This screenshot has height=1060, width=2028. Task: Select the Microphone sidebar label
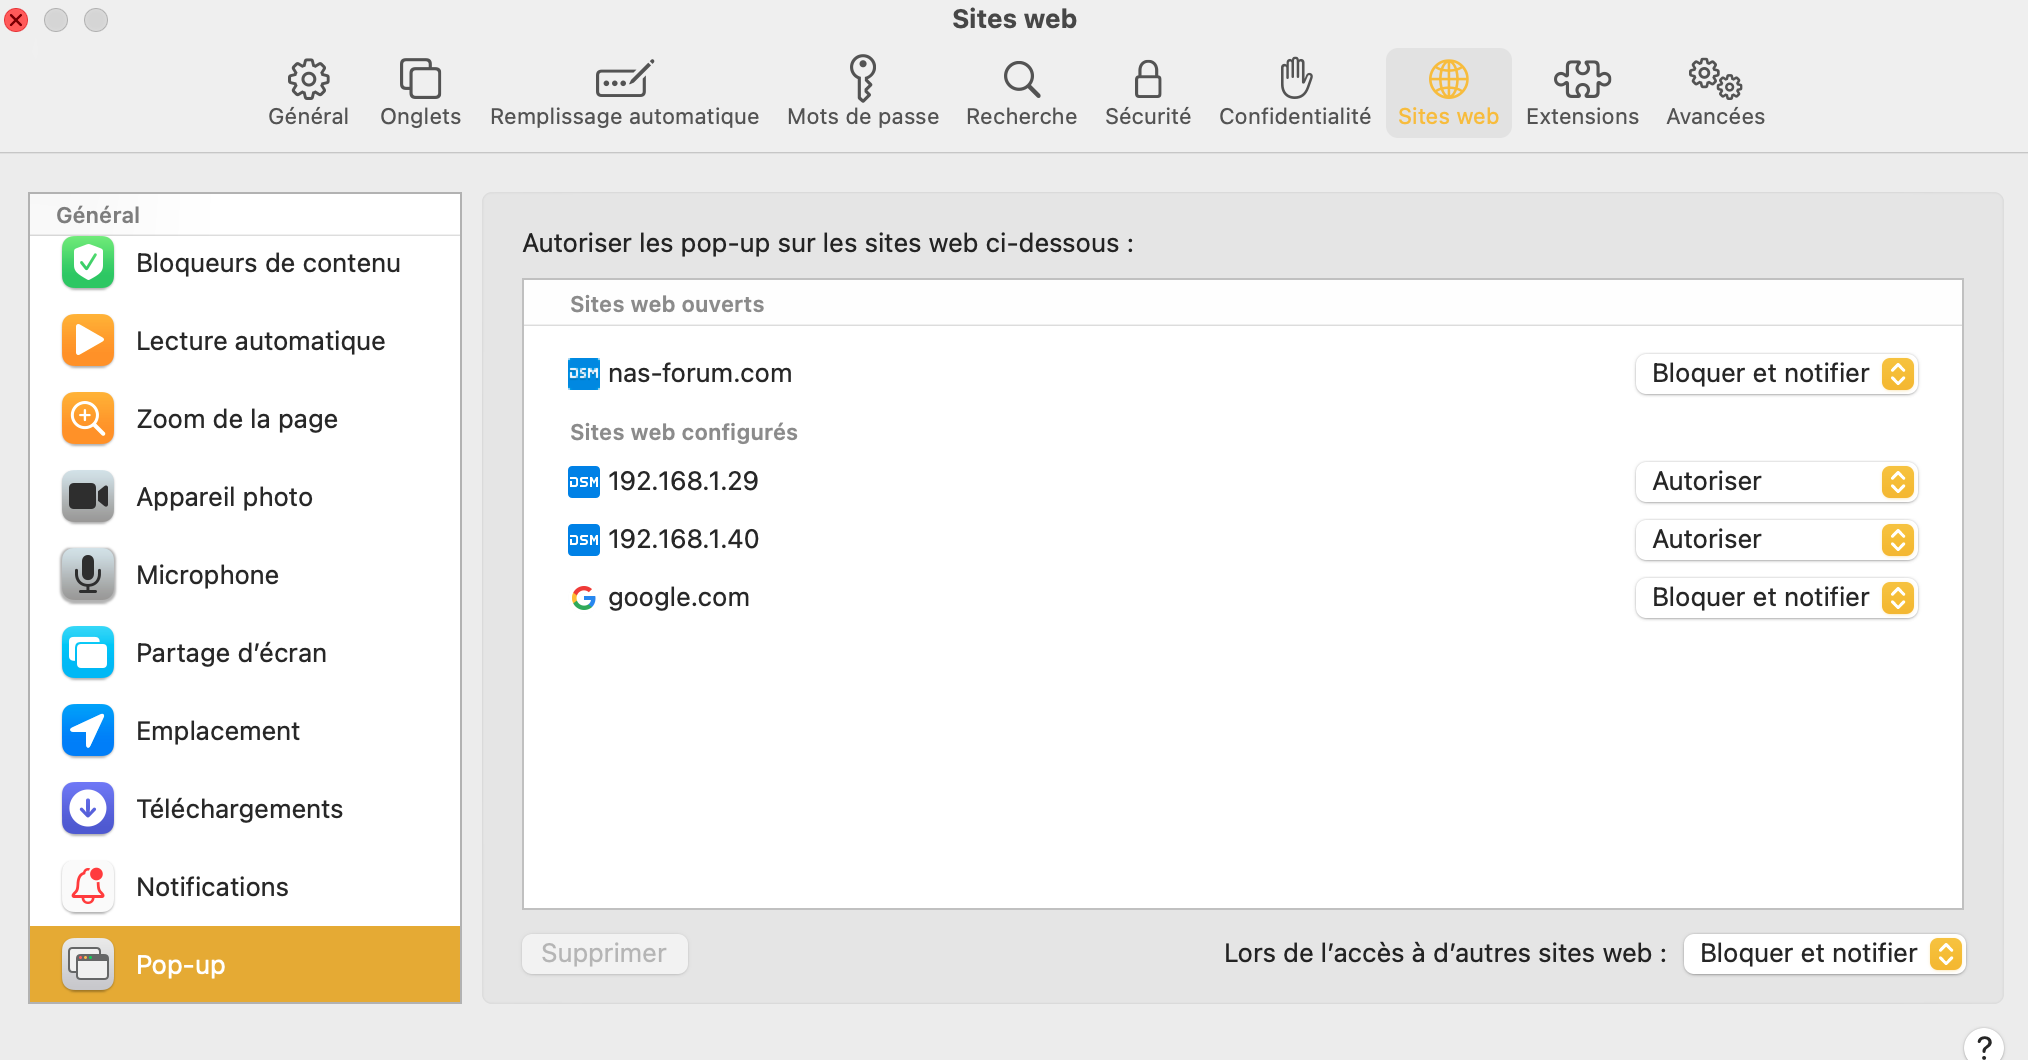point(207,575)
